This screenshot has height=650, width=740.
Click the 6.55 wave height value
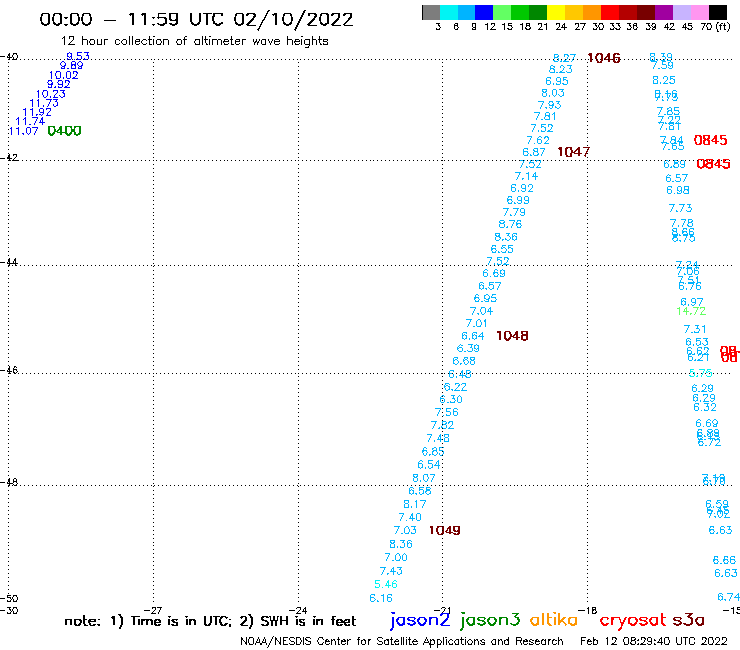coord(502,249)
